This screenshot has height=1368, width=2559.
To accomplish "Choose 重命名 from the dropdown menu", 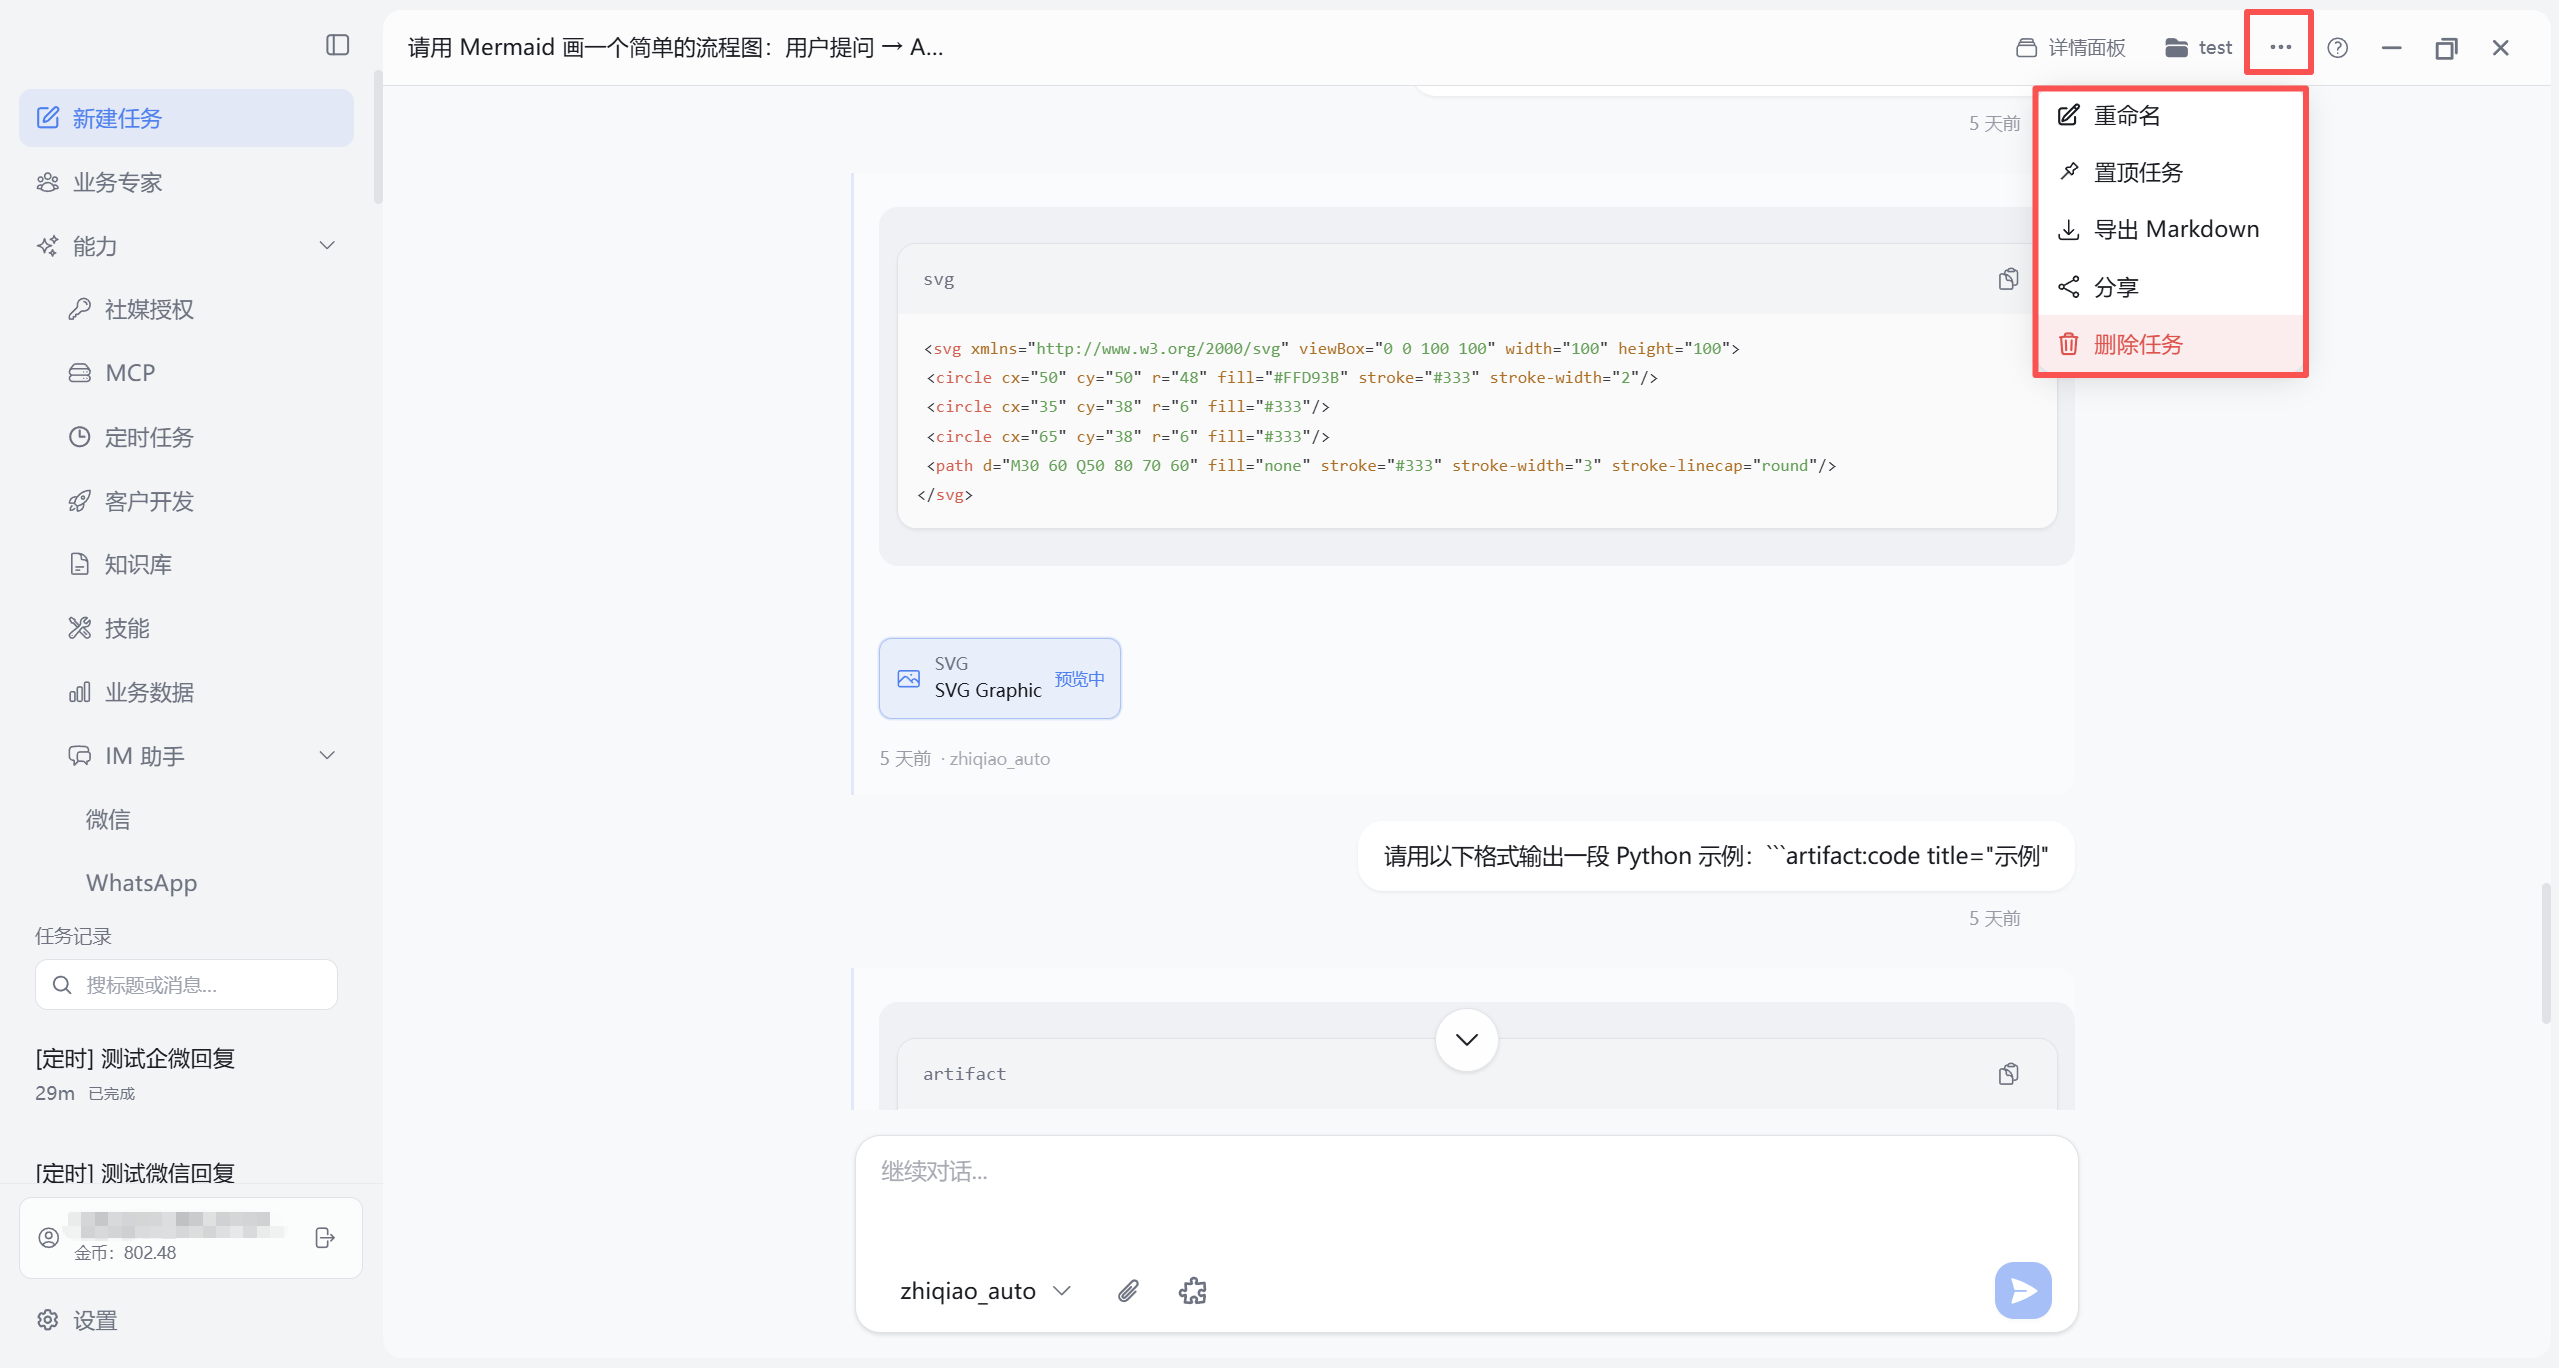I will 2170,115.
